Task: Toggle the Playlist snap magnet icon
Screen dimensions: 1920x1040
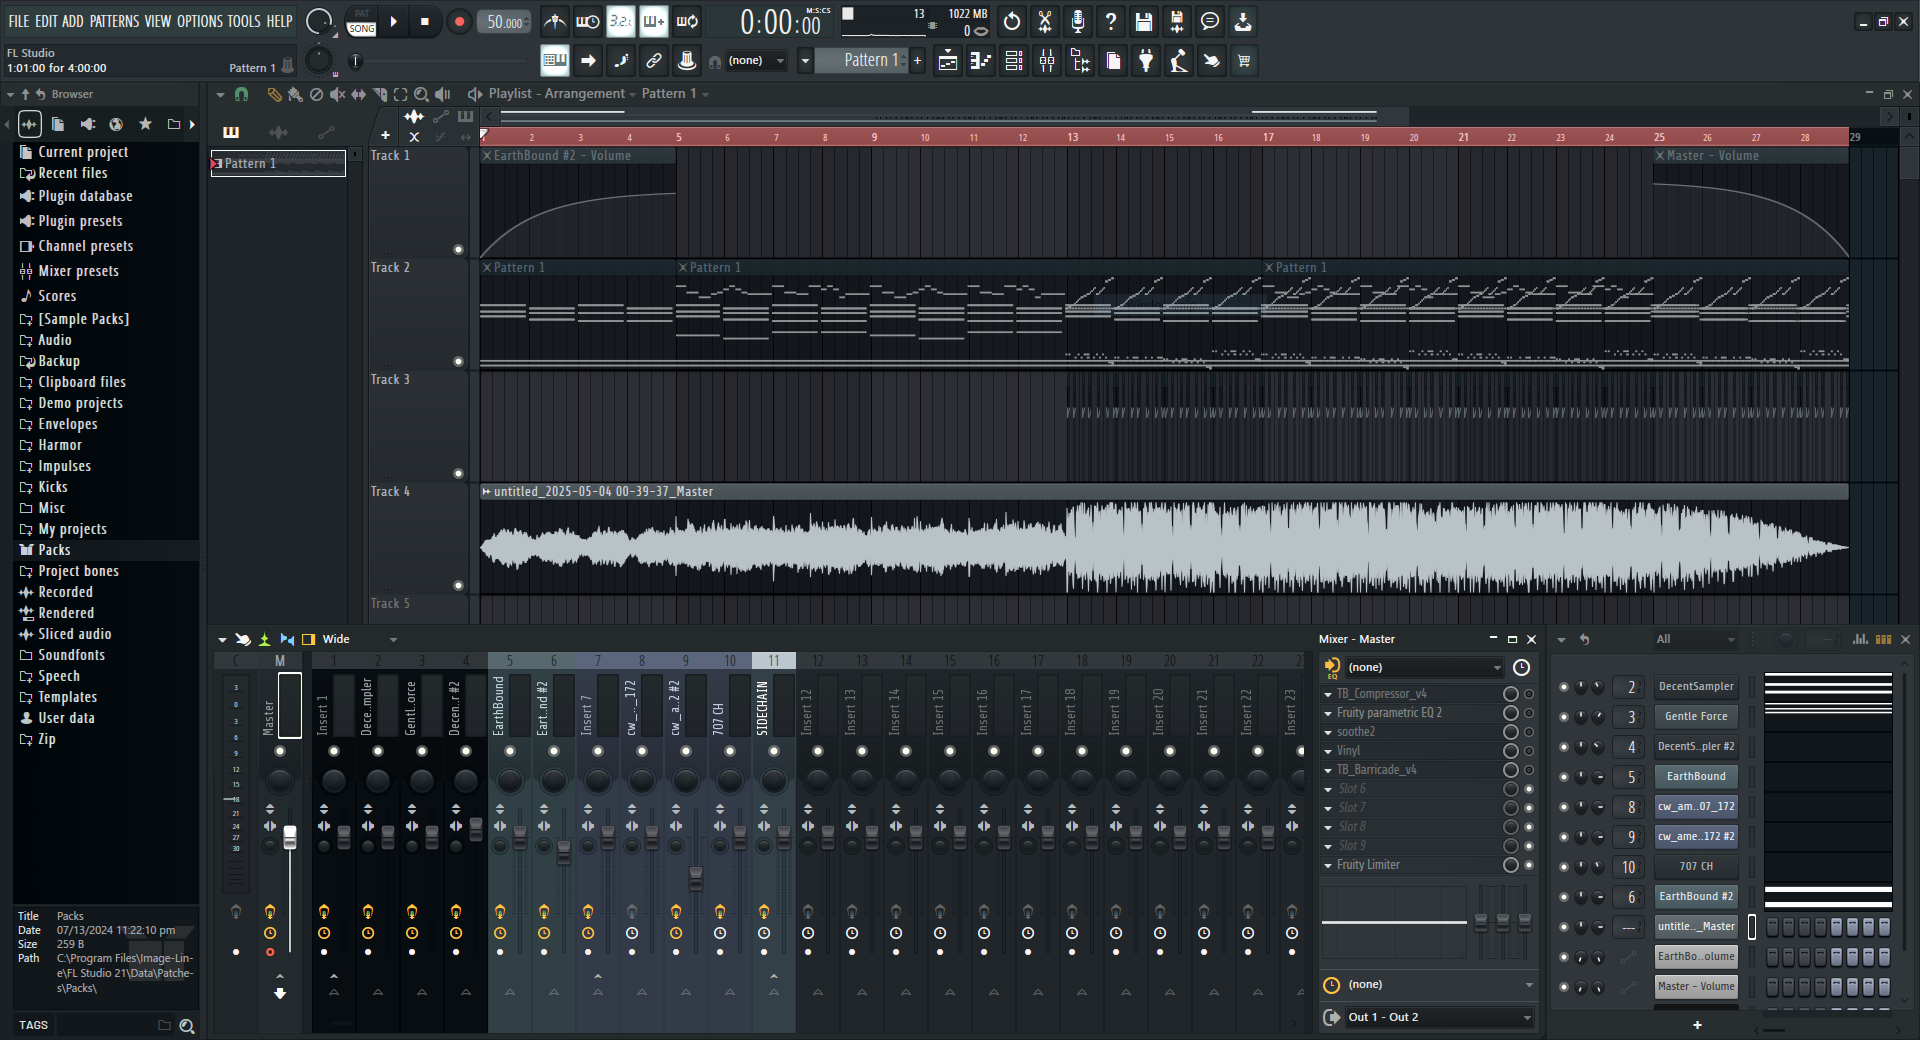Action: (241, 94)
